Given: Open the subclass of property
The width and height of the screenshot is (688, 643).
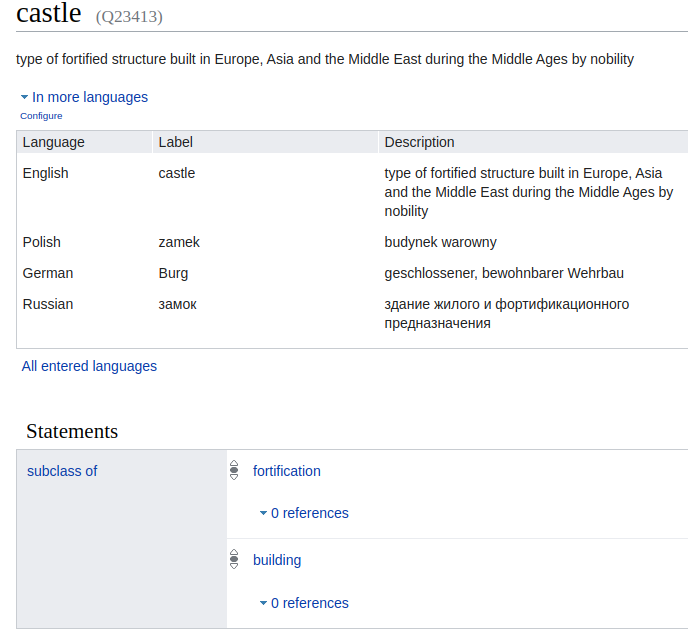Looking at the screenshot, I should click(62, 471).
